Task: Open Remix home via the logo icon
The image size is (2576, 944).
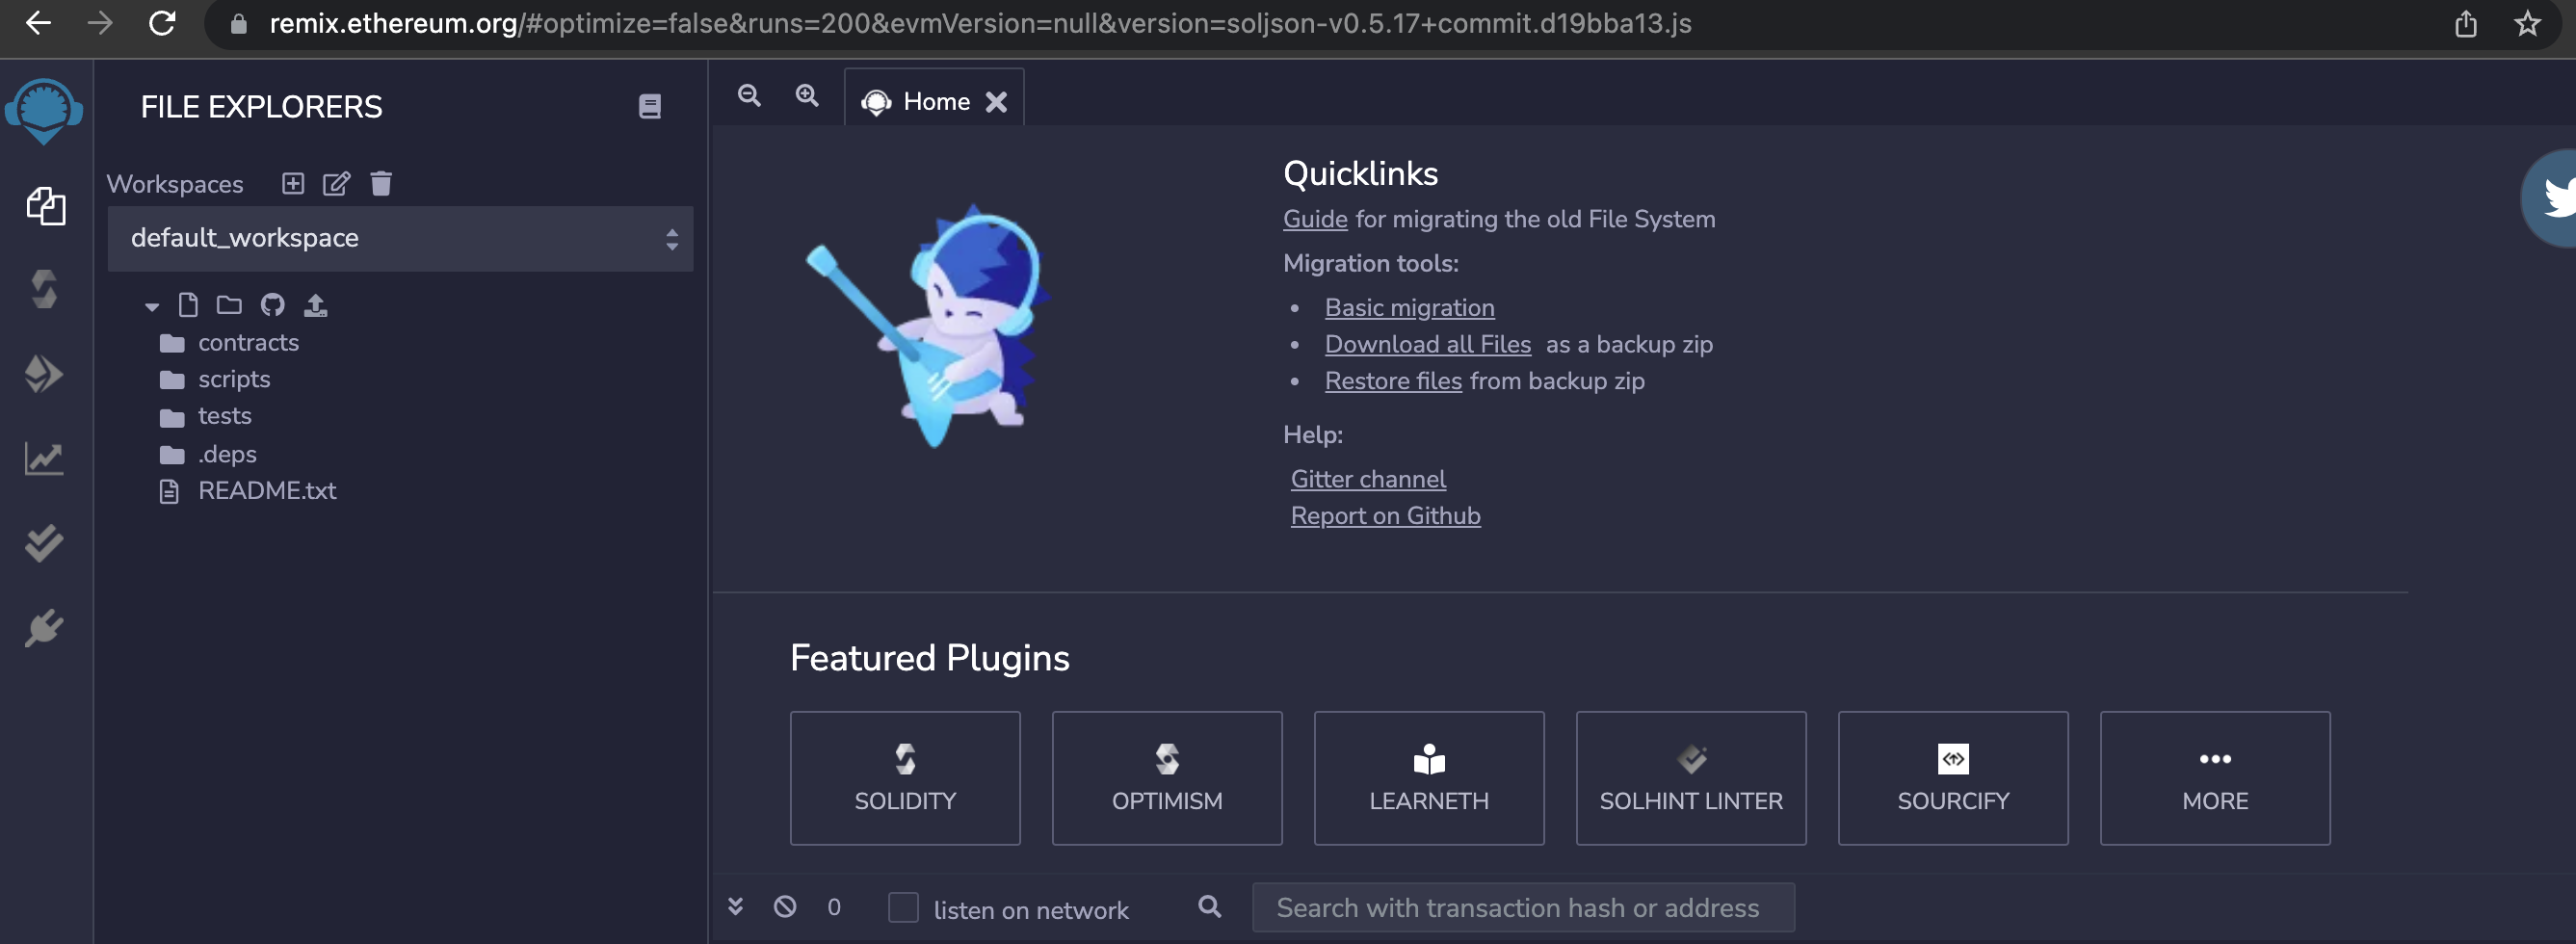Action: 44,110
